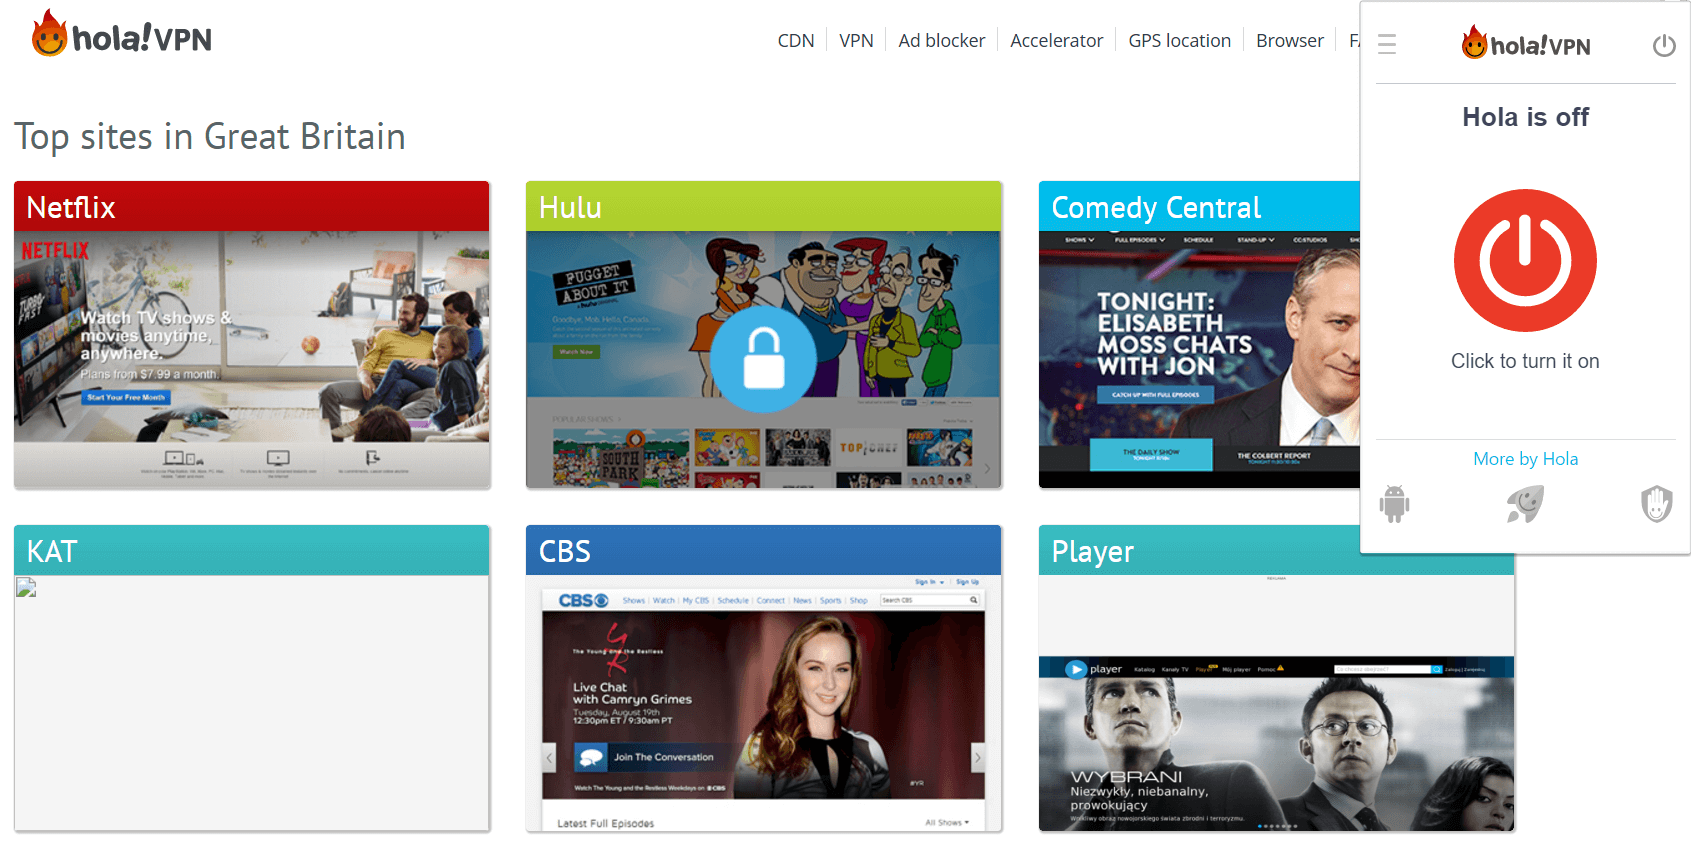The image size is (1691, 856).
Task: Click the 'Top sites in Great Britain' heading
Action: (210, 137)
